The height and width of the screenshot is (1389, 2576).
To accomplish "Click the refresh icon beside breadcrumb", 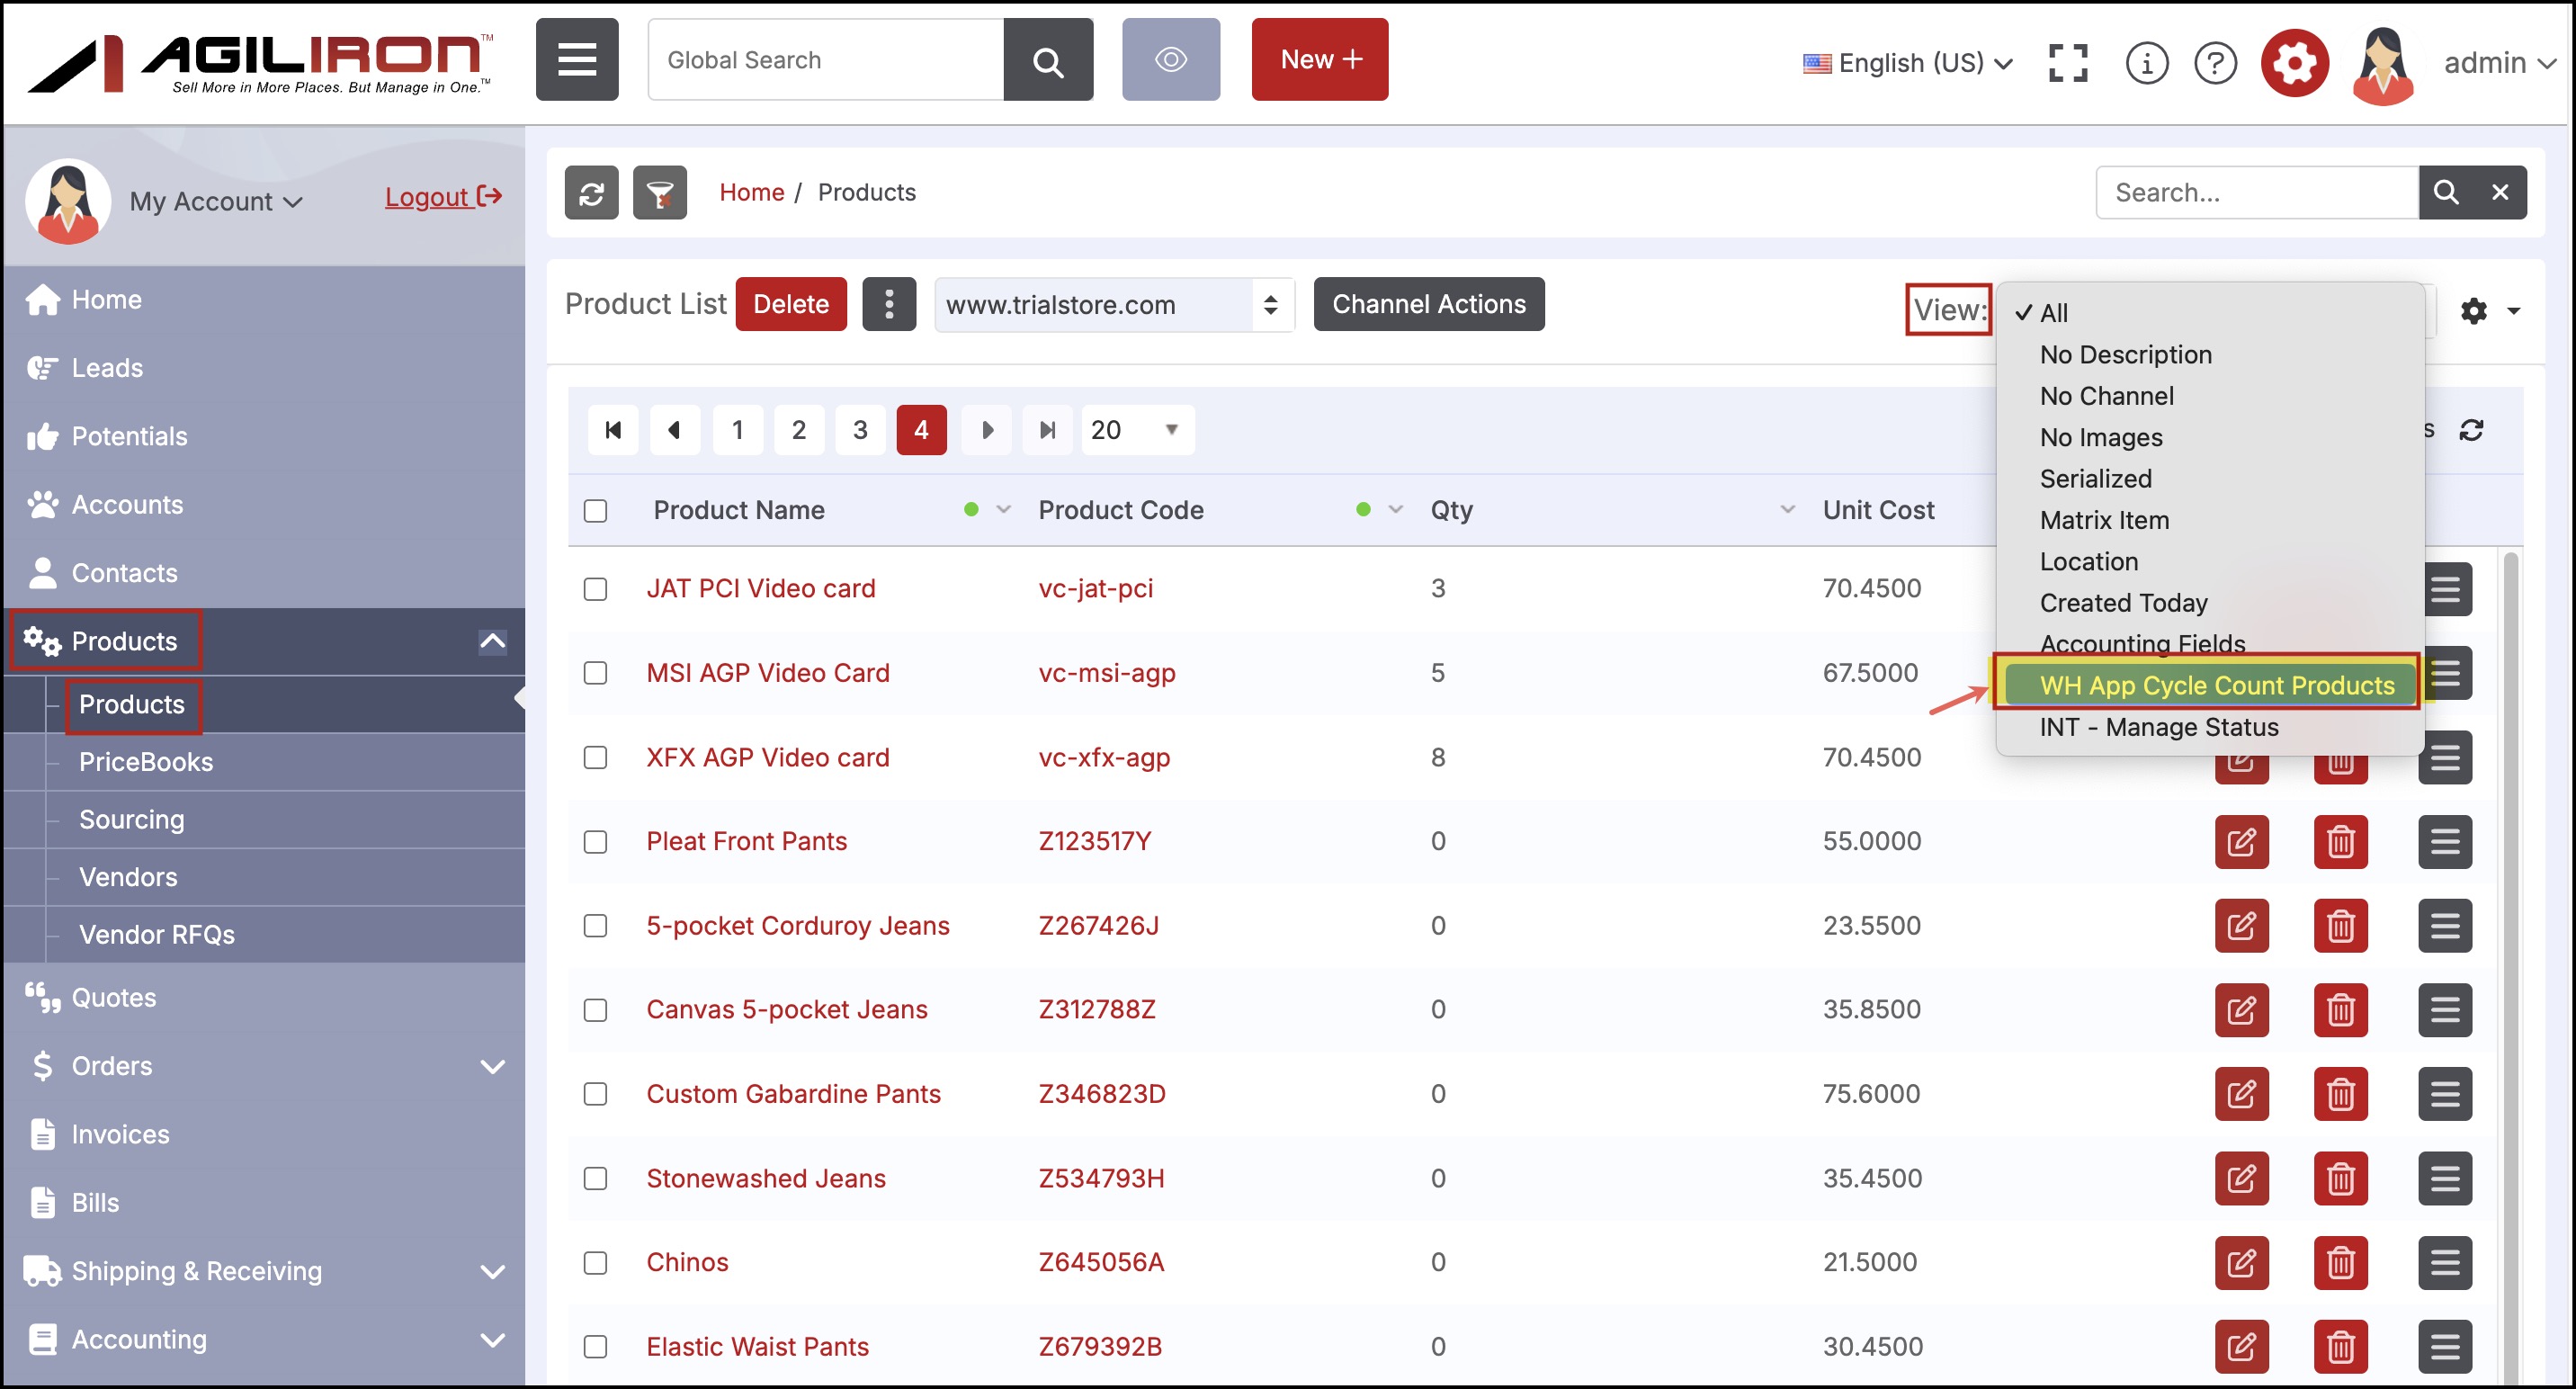I will click(591, 193).
